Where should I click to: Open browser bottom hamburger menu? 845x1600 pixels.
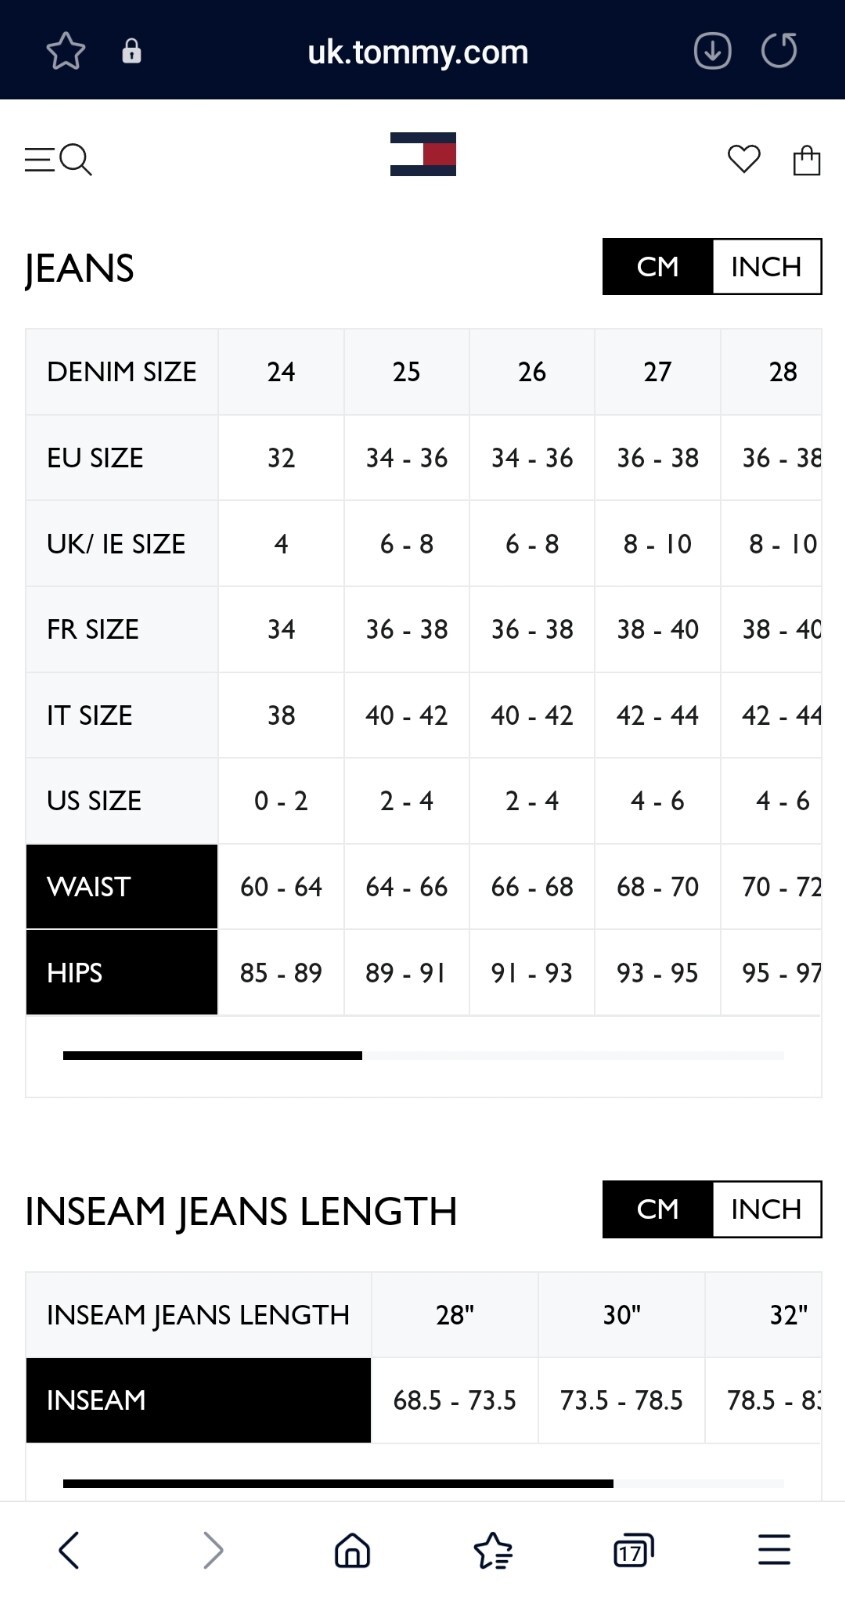click(x=774, y=1551)
